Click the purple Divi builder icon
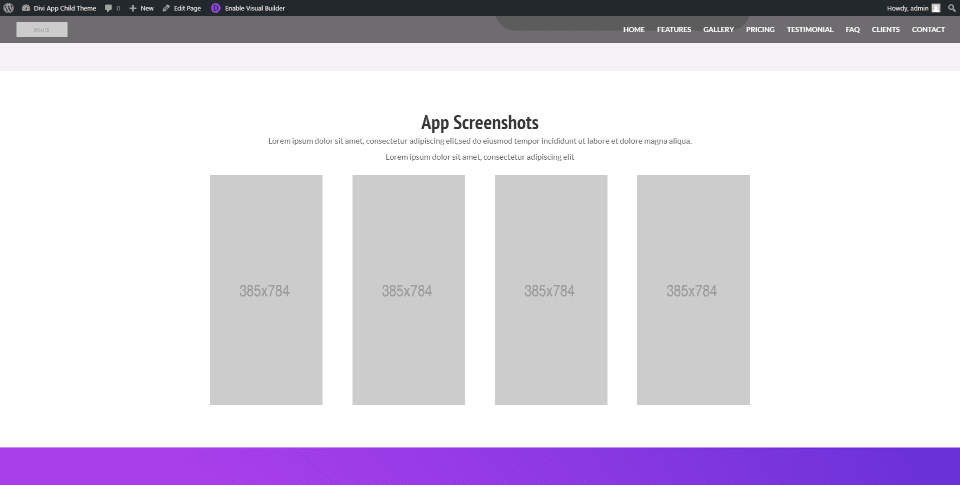This screenshot has width=960, height=485. point(216,8)
